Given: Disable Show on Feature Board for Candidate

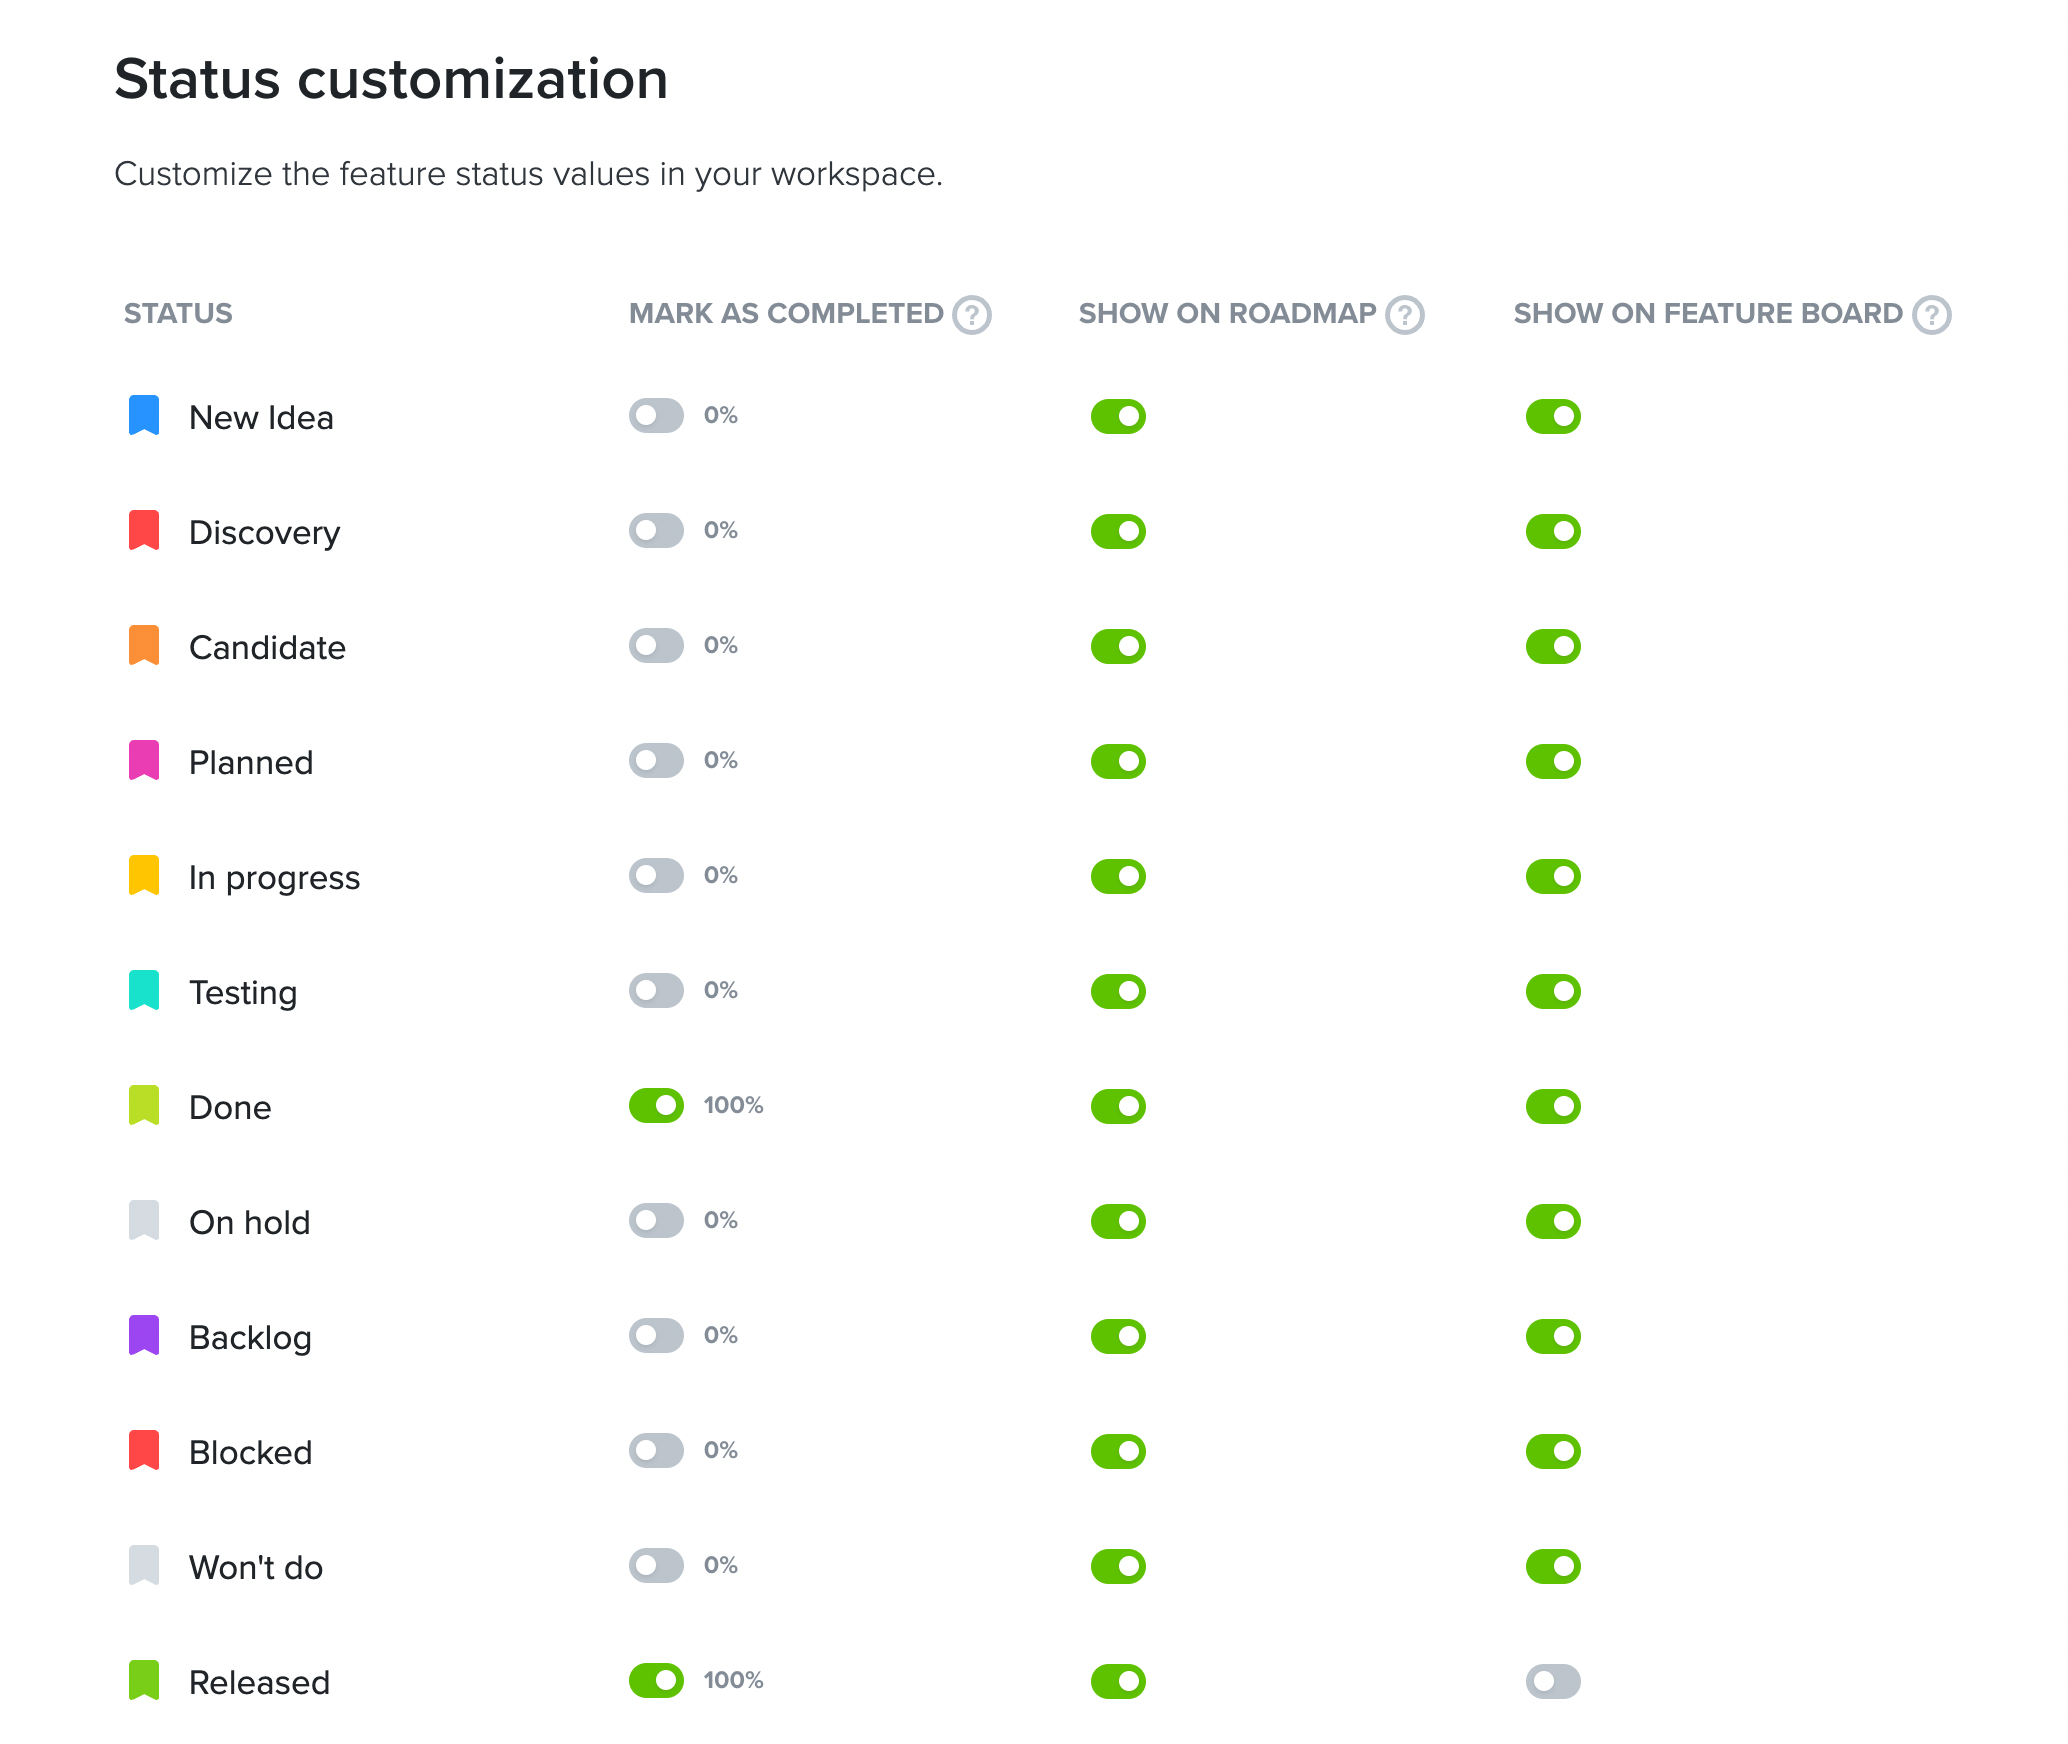Looking at the screenshot, I should tap(1553, 646).
